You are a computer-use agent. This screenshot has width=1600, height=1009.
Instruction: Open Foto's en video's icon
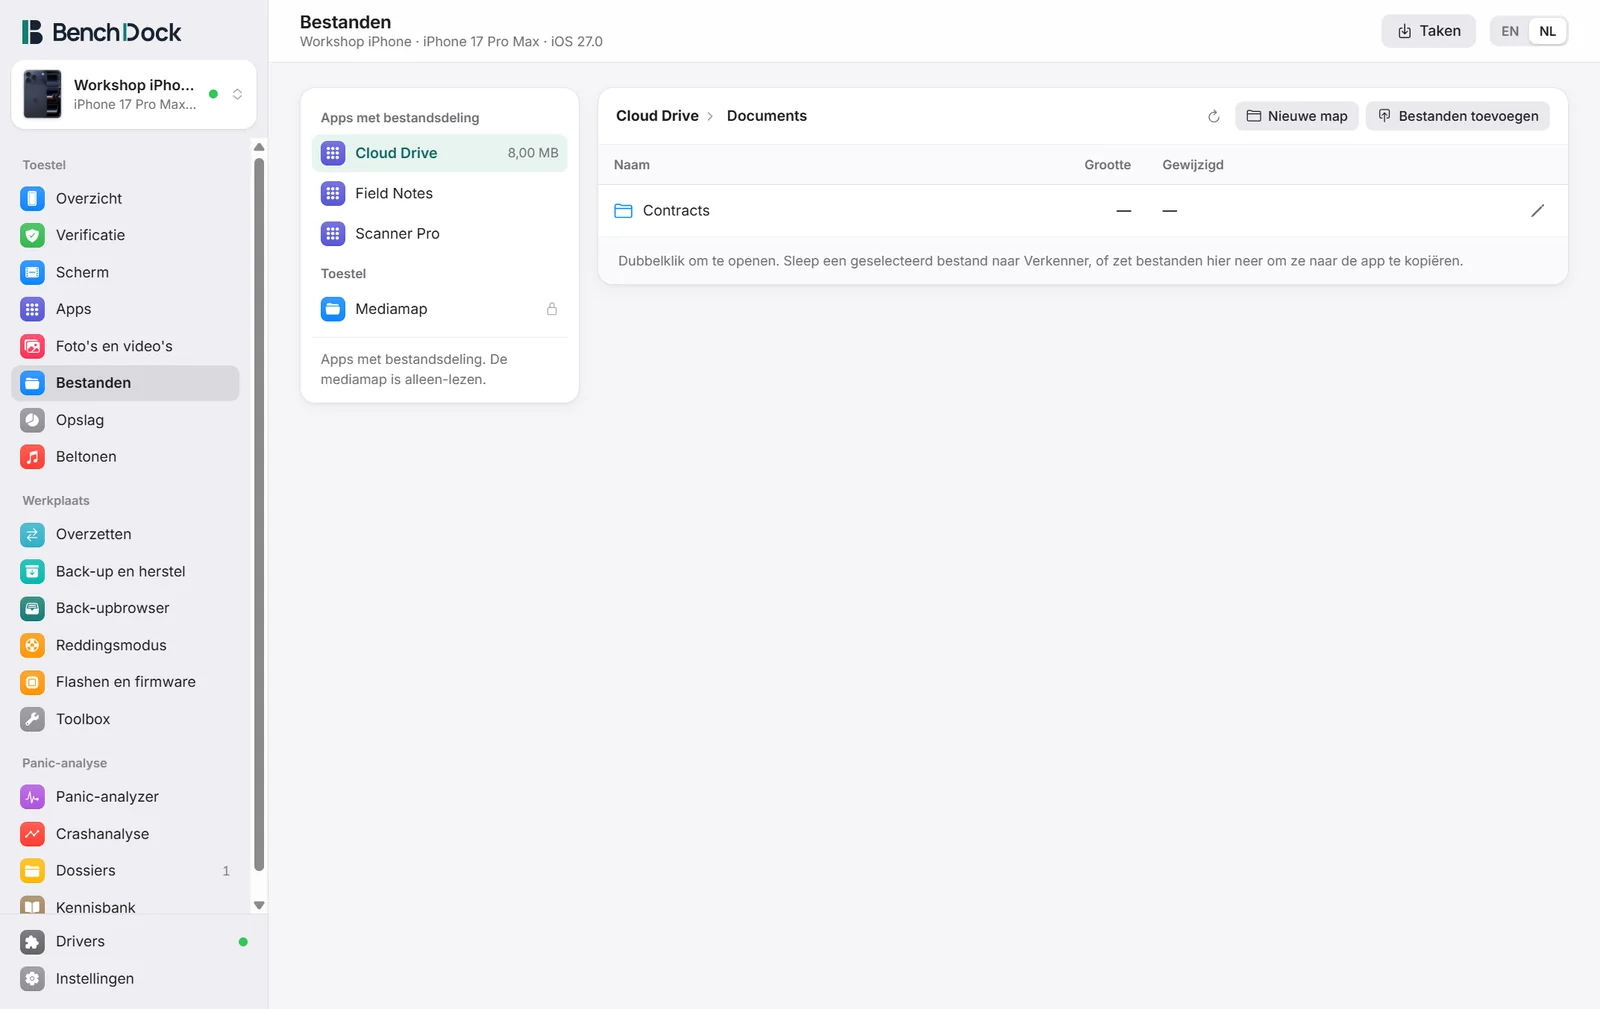(x=32, y=346)
